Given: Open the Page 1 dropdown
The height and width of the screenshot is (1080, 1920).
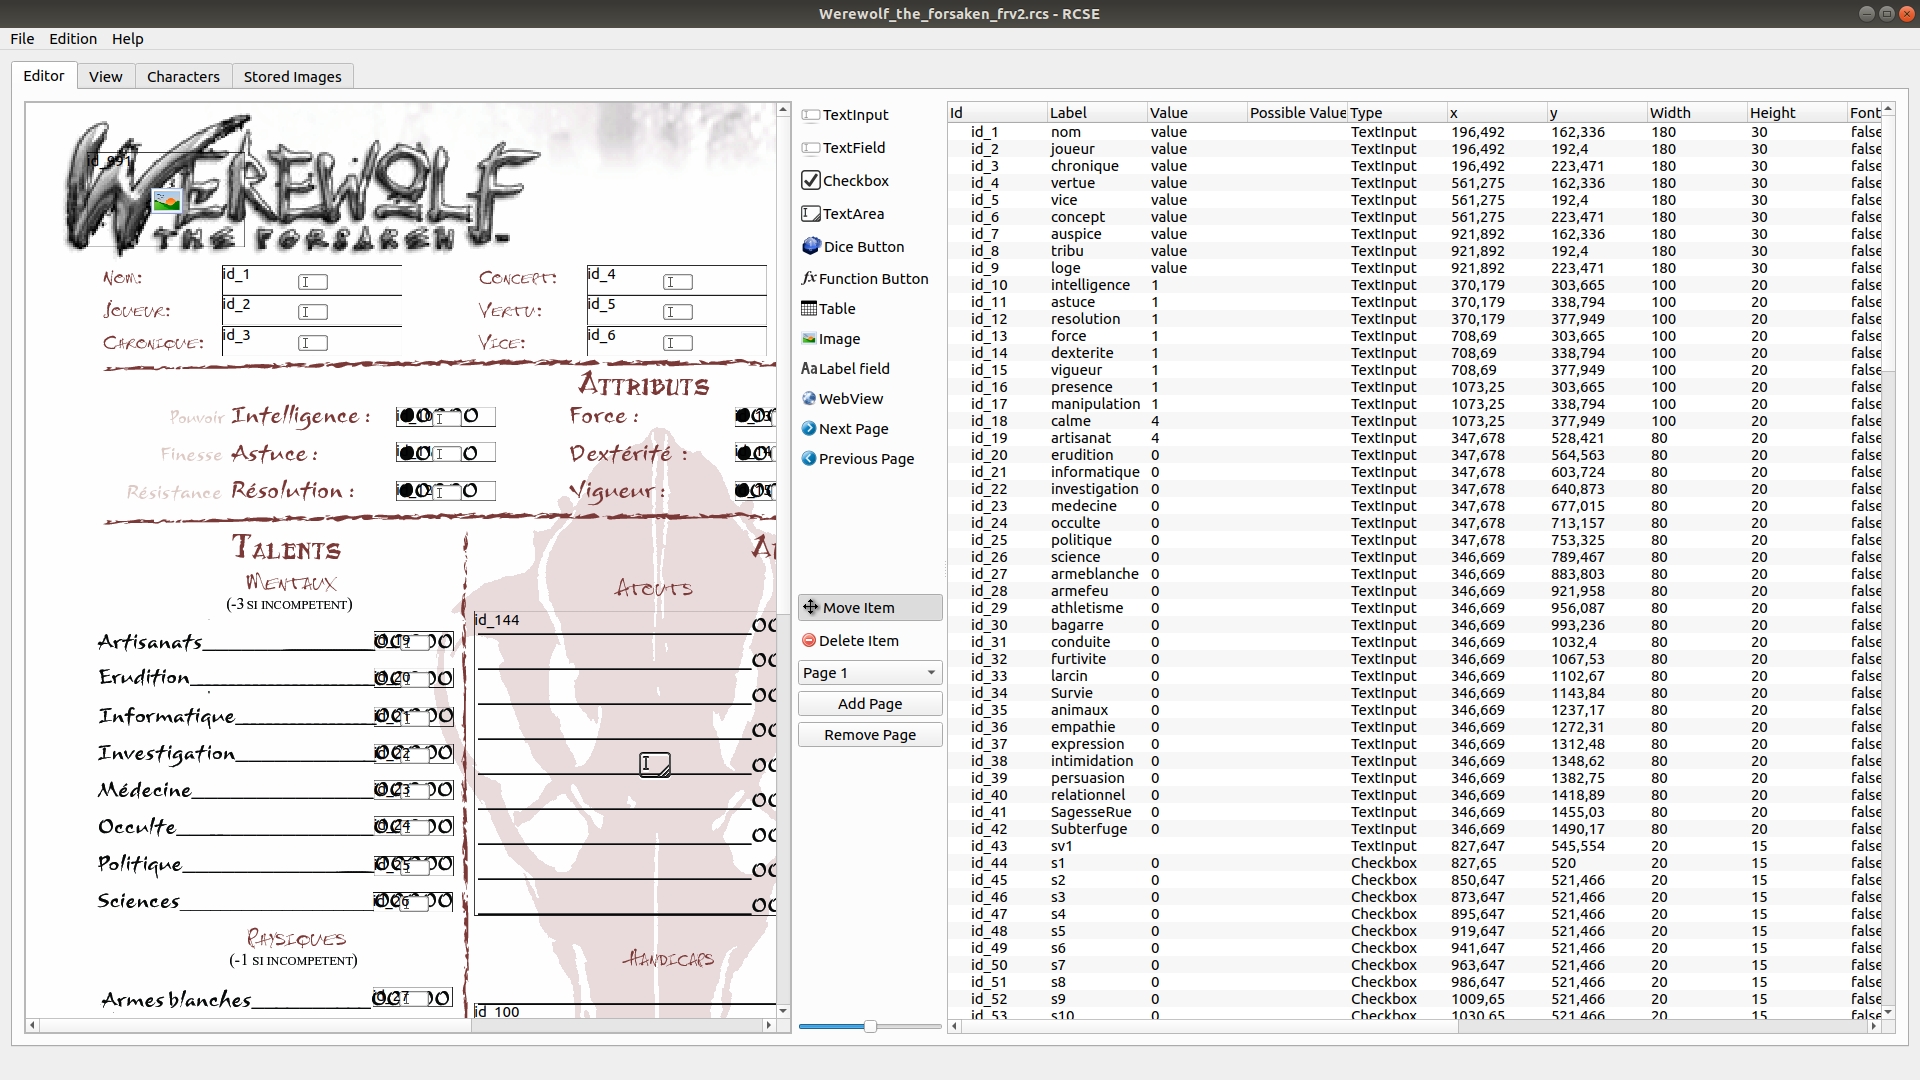Looking at the screenshot, I should [x=869, y=673].
